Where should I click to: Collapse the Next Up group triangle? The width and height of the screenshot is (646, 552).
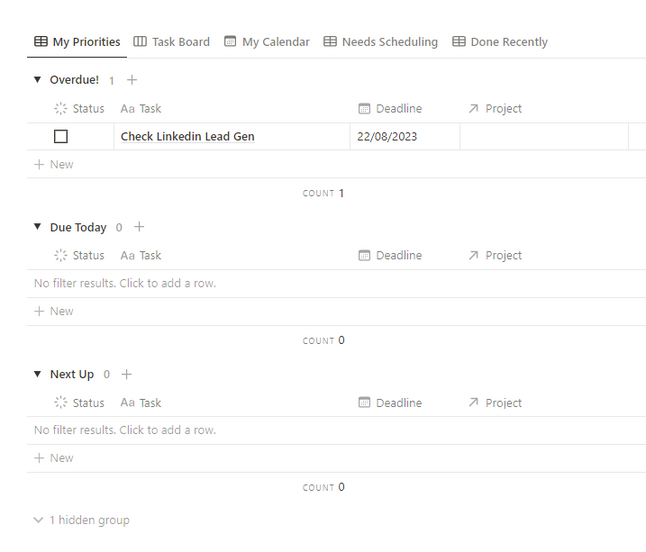tap(38, 374)
